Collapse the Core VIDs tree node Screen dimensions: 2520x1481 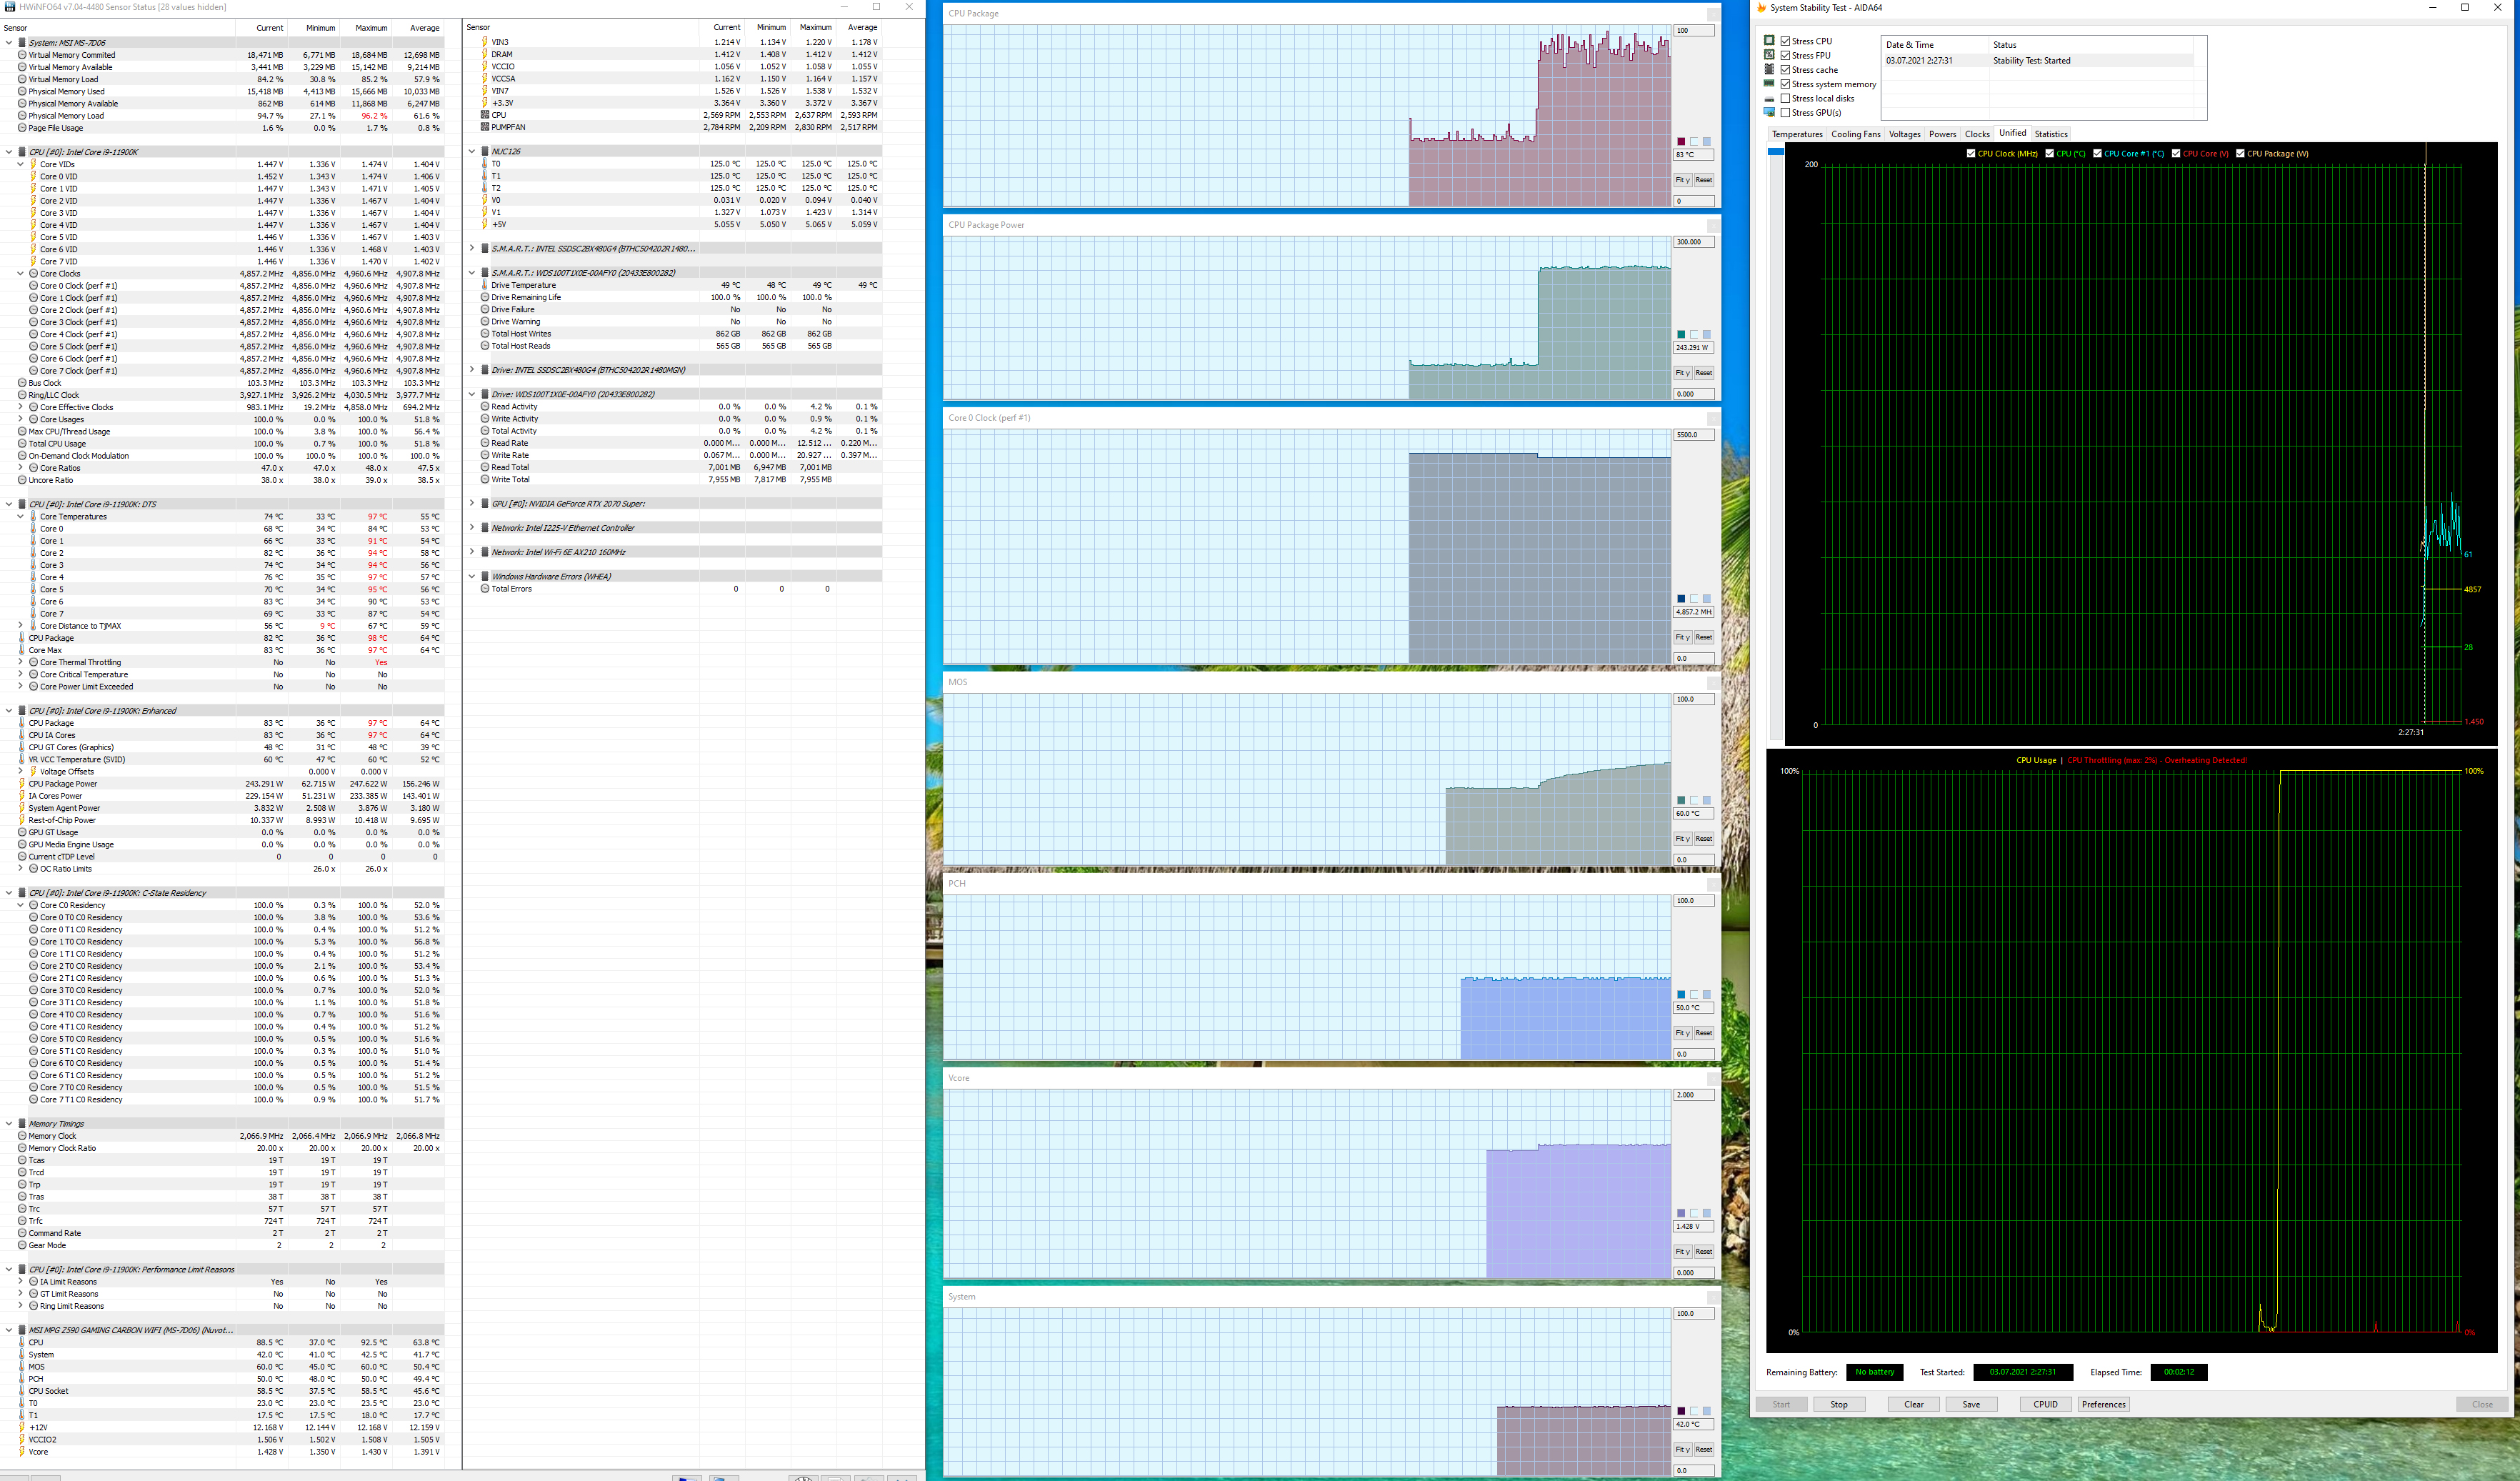click(21, 164)
